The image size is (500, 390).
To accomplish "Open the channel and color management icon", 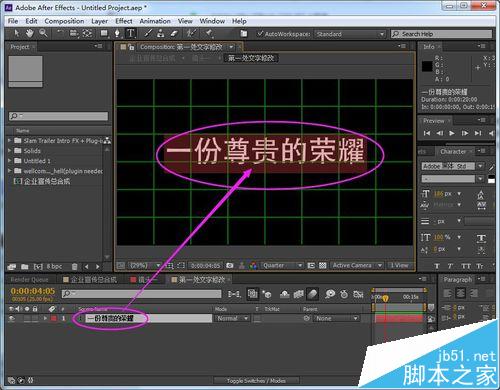I will point(253,266).
